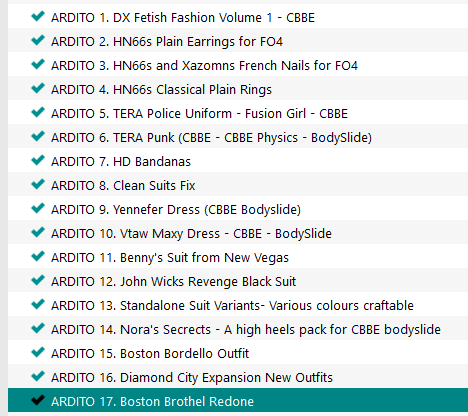Select 'ARDITO 6. TERA Punk' mod name

coord(211,138)
